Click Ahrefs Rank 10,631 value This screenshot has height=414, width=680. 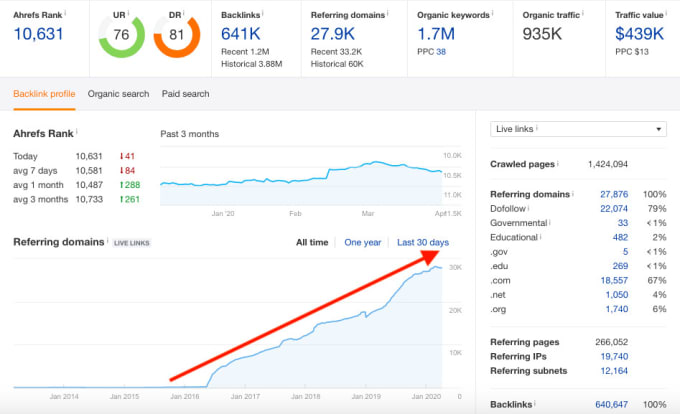pos(39,34)
